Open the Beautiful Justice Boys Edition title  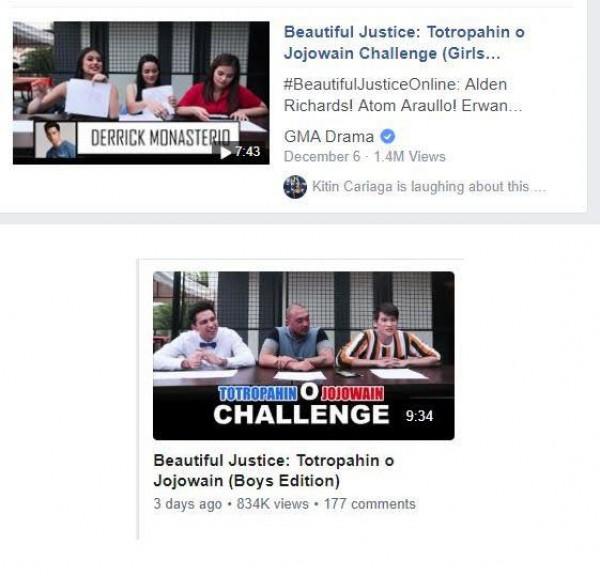click(274, 470)
